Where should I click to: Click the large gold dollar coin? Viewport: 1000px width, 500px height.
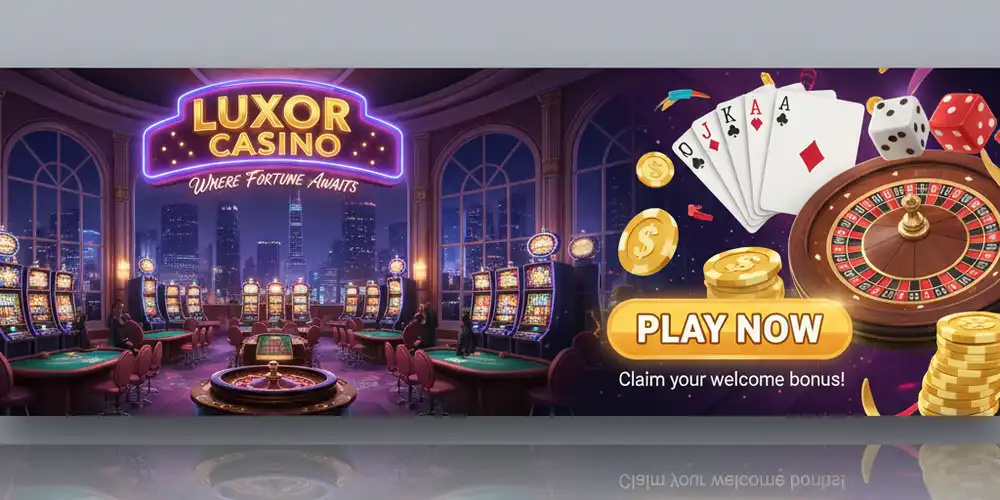[x=648, y=242]
